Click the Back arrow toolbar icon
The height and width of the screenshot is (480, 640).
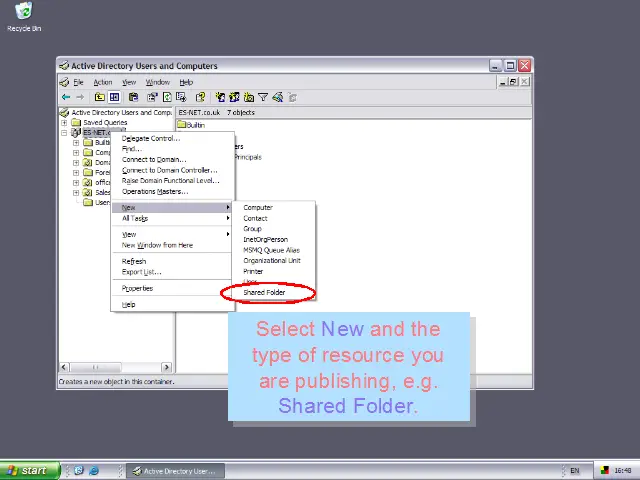[66, 97]
